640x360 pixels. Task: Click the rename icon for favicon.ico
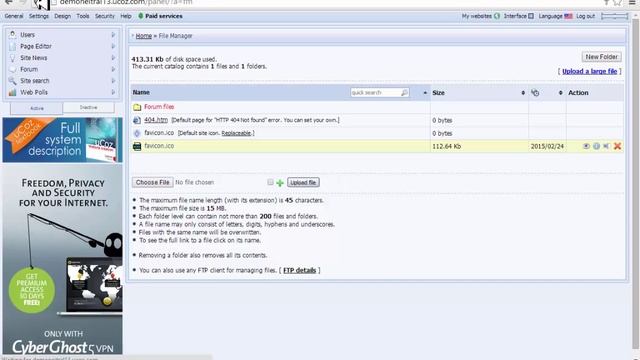(607, 146)
